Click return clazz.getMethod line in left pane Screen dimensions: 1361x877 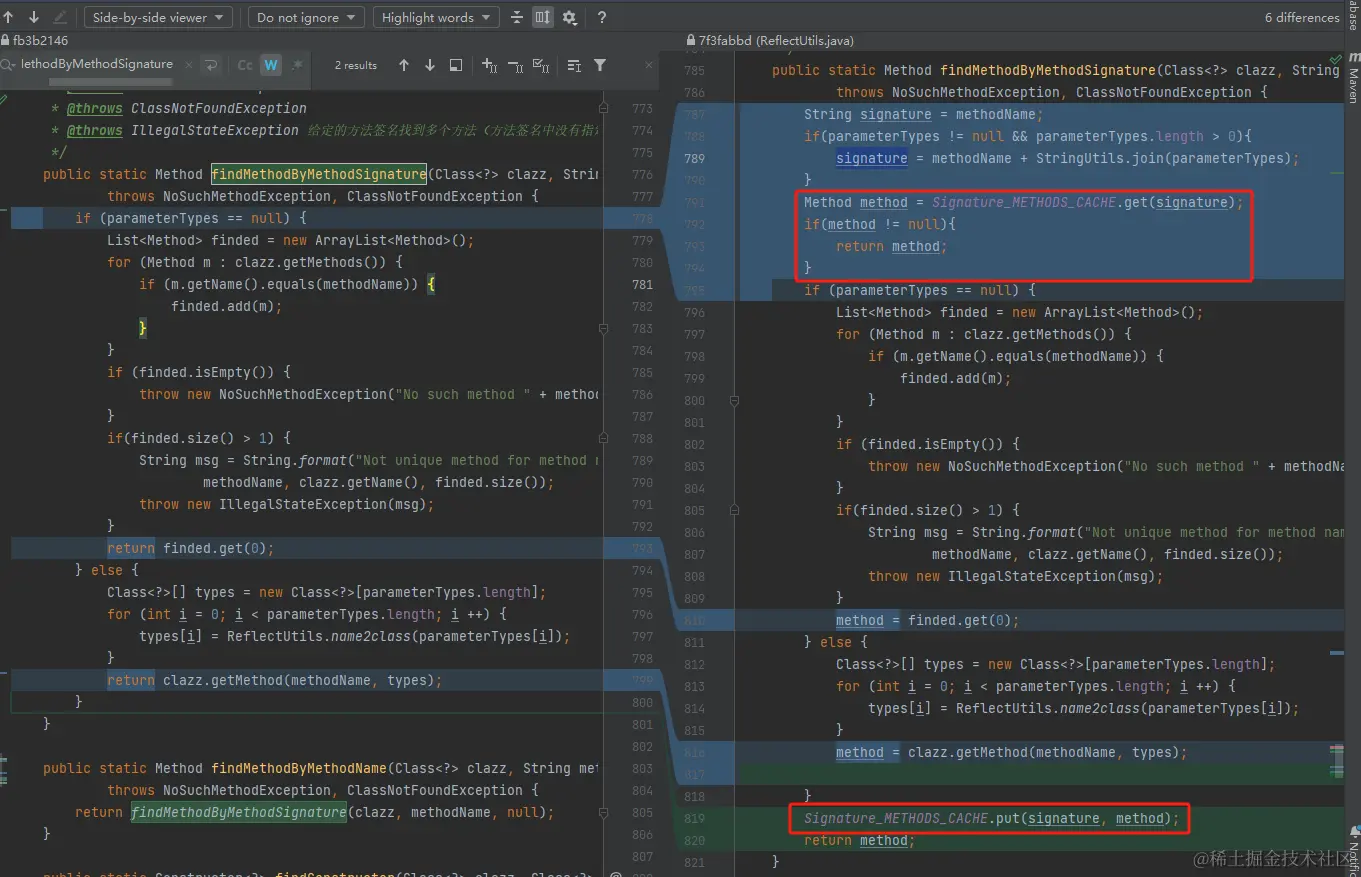(274, 680)
